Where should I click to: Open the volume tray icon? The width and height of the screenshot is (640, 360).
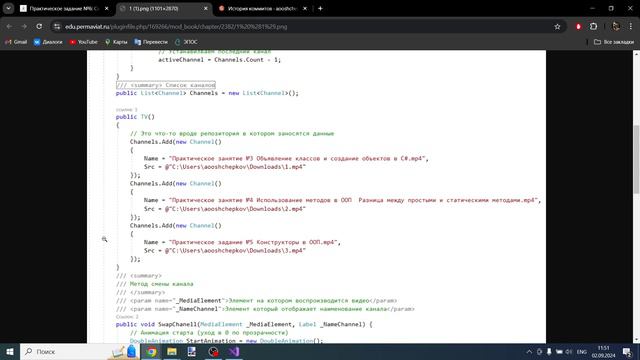569,351
